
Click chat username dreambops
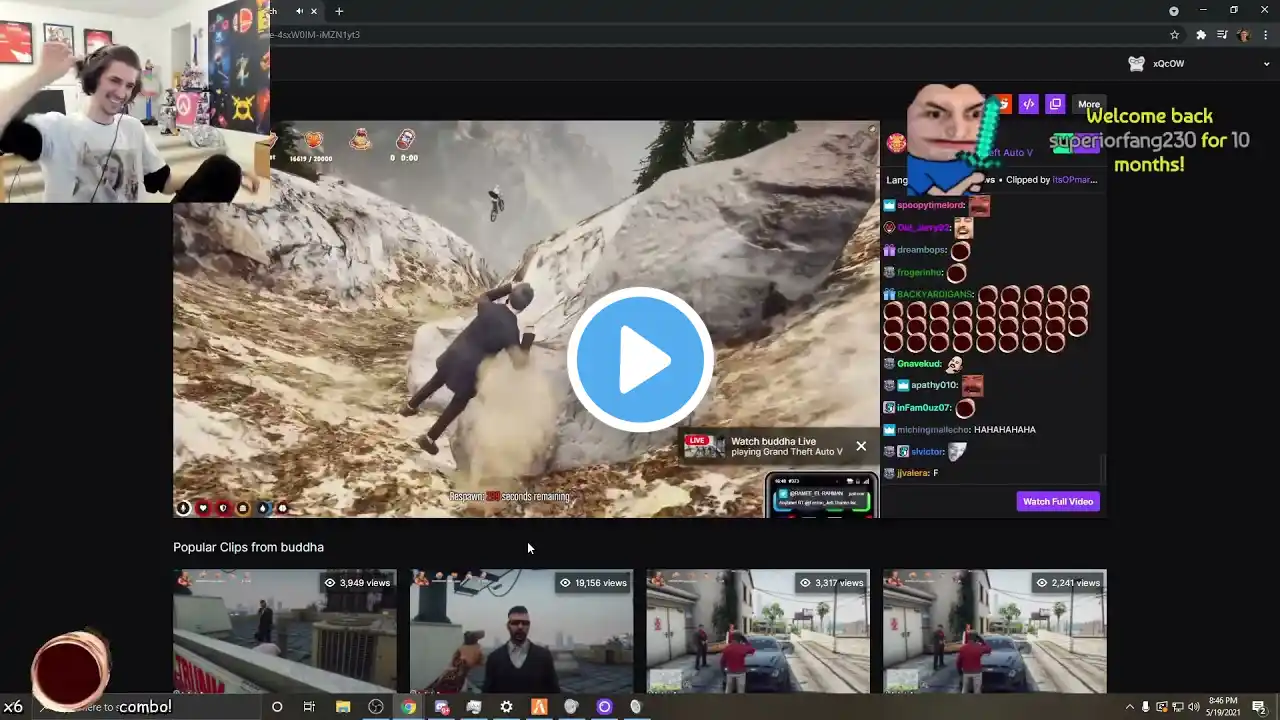pos(920,250)
